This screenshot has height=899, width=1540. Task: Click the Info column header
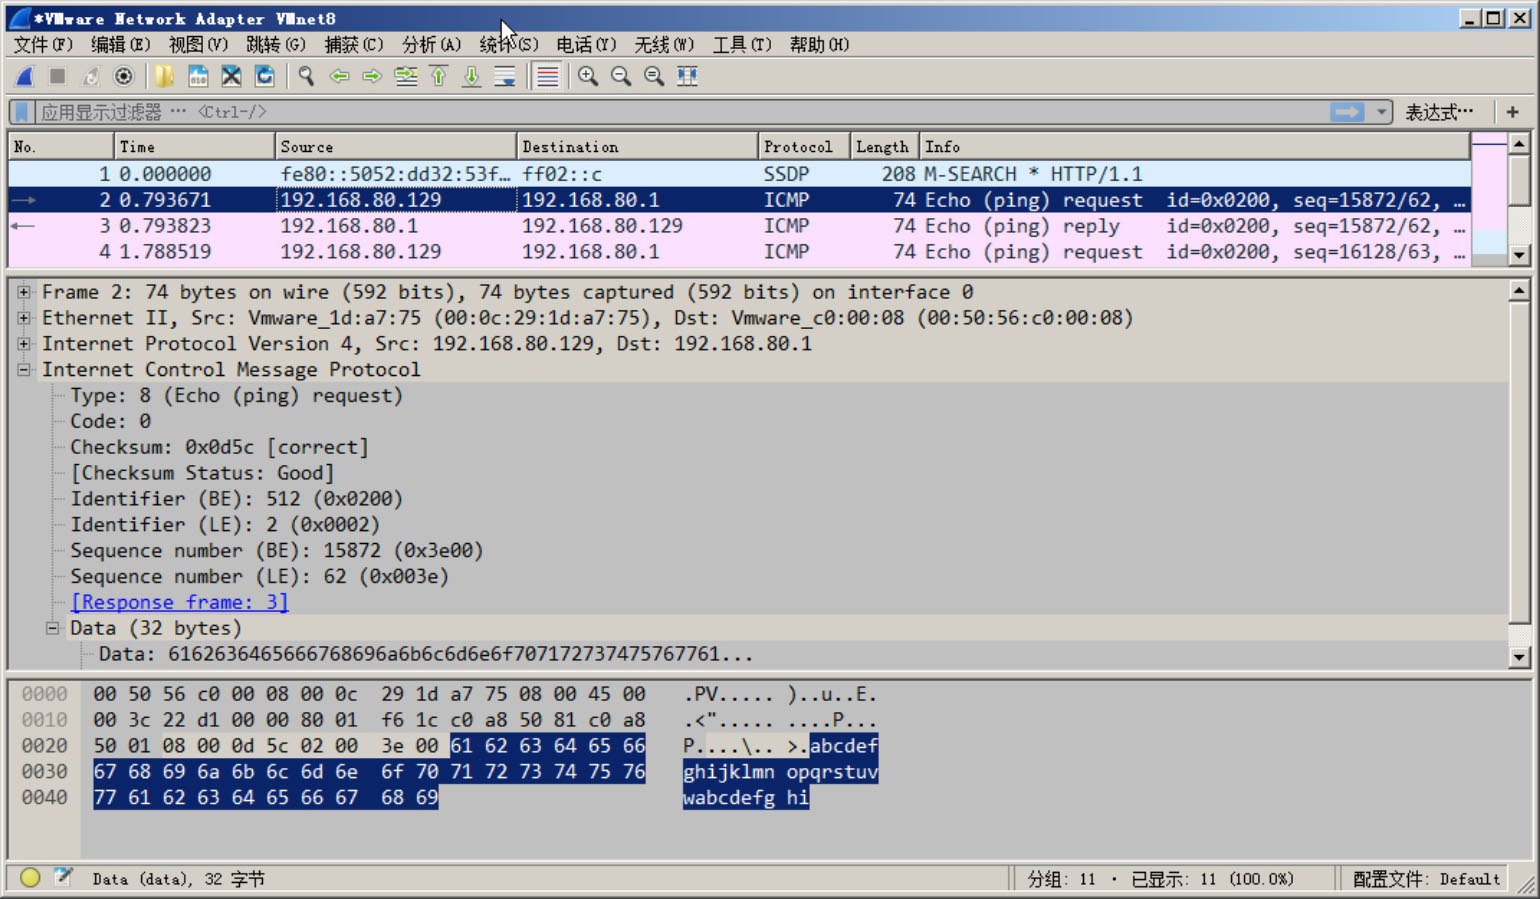1195,146
